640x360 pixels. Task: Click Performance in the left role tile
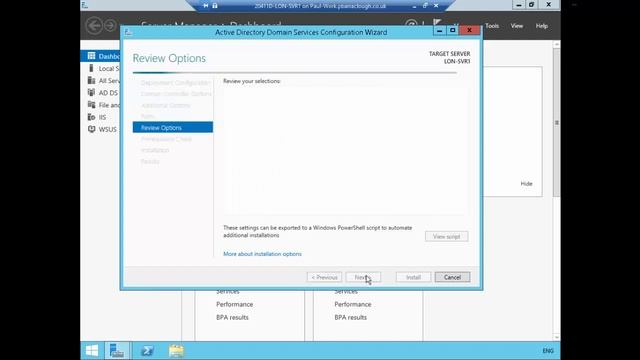click(235, 304)
